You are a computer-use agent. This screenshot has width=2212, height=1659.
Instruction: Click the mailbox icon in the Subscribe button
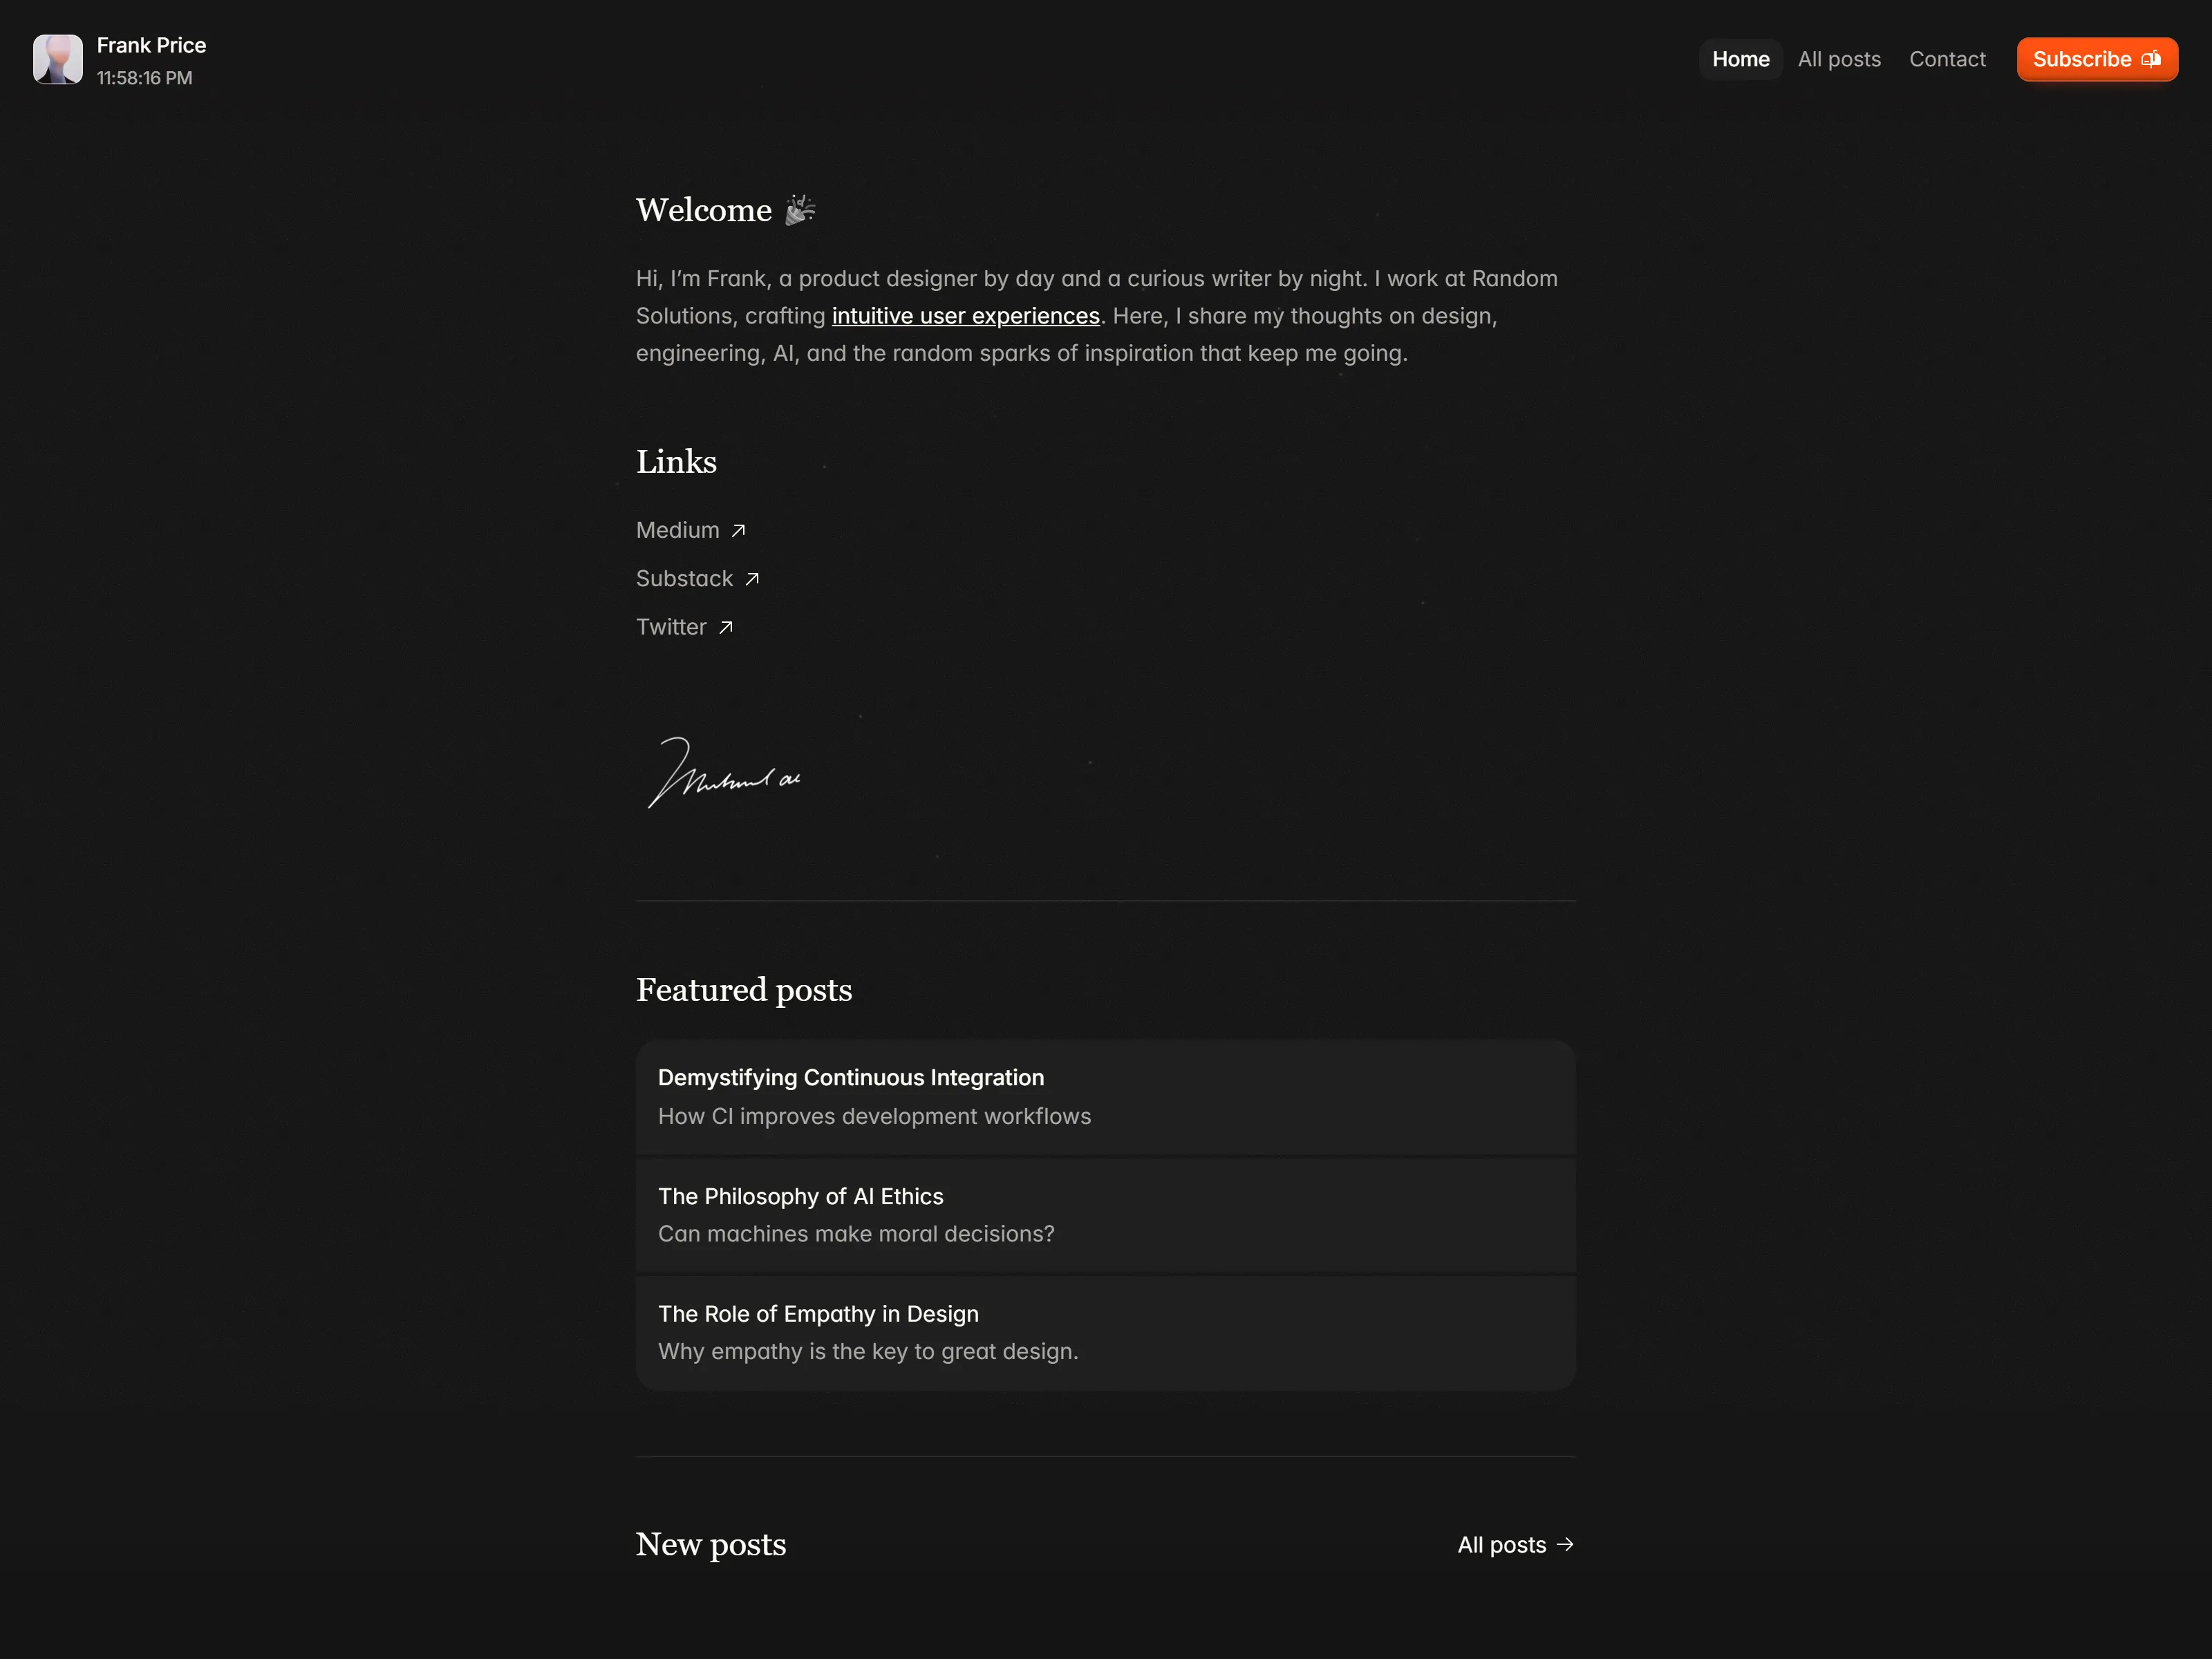(x=2151, y=60)
